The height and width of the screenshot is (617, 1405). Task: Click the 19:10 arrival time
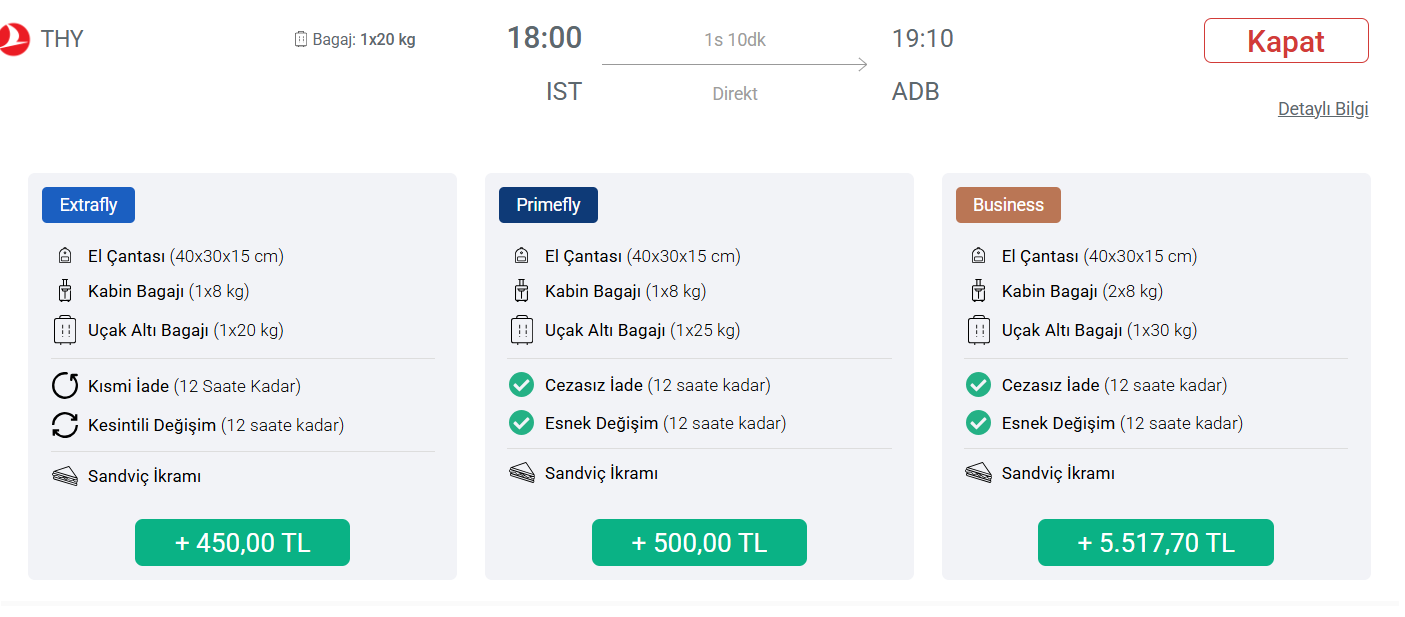point(922,39)
